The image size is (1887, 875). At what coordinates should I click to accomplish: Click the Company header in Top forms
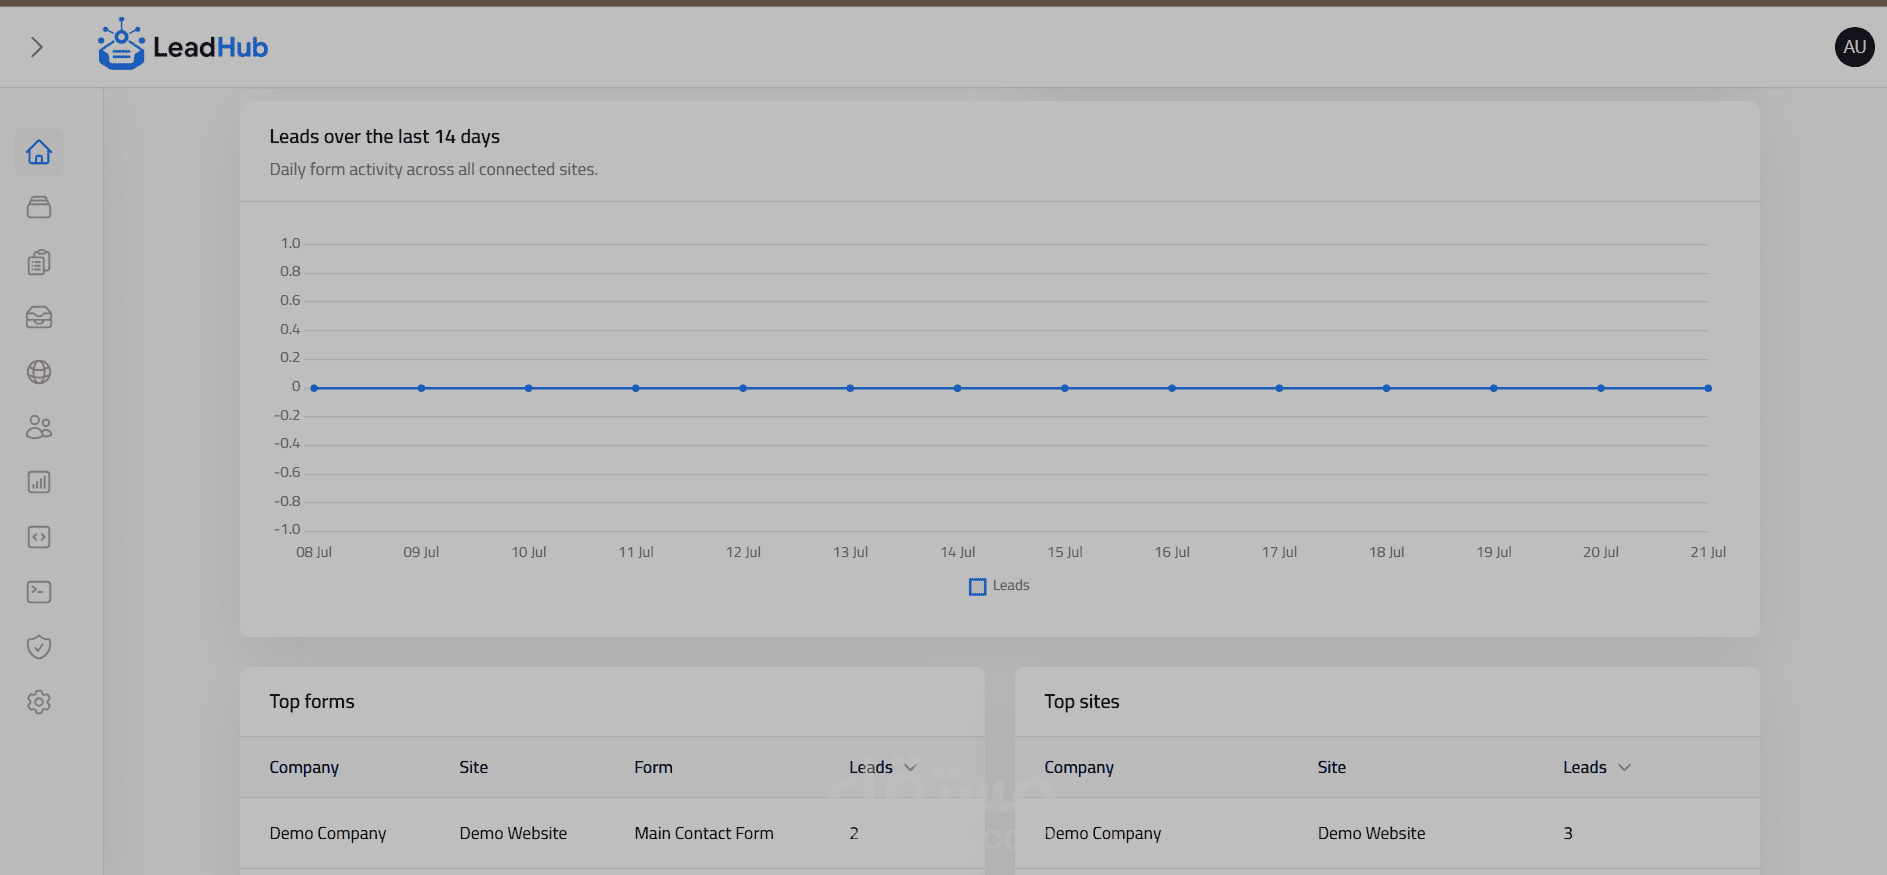[304, 767]
